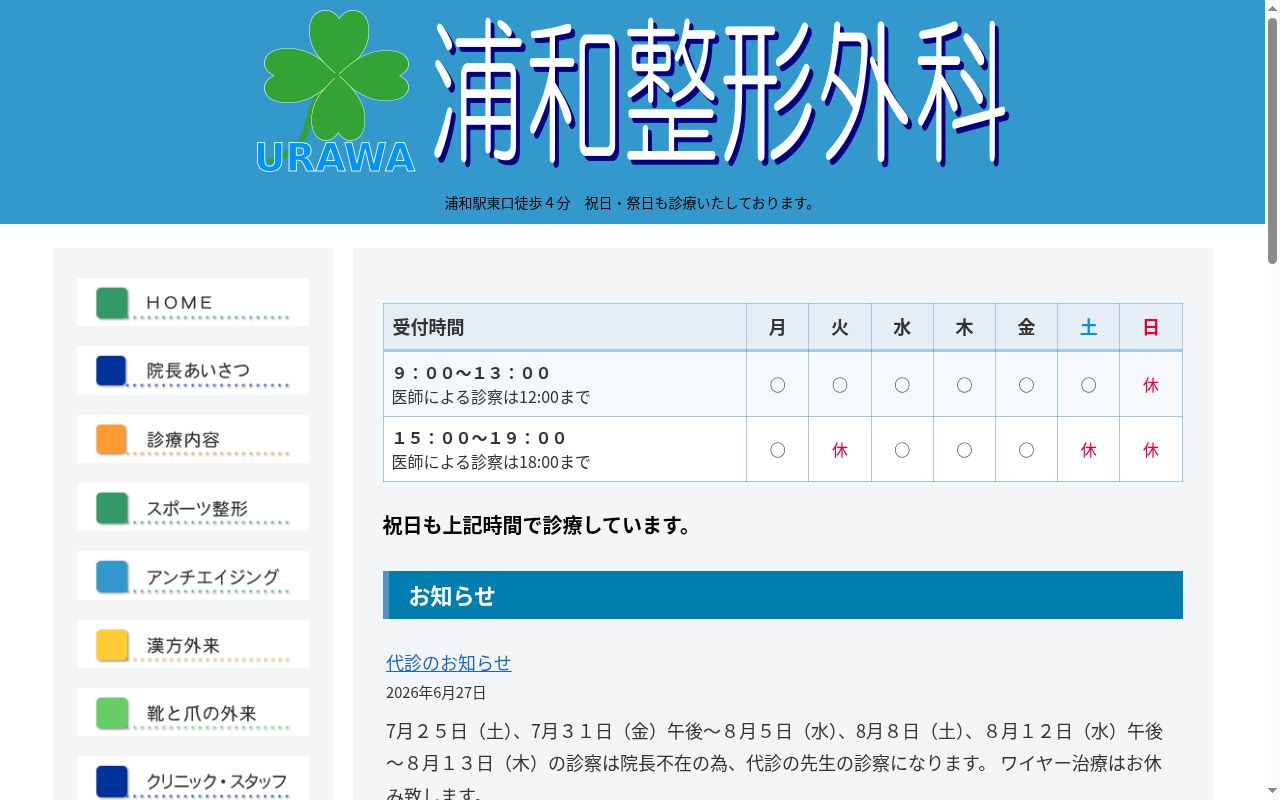This screenshot has width=1280, height=800.
Task: Click yellow square icon beside 漢方外来
Action: click(x=112, y=645)
